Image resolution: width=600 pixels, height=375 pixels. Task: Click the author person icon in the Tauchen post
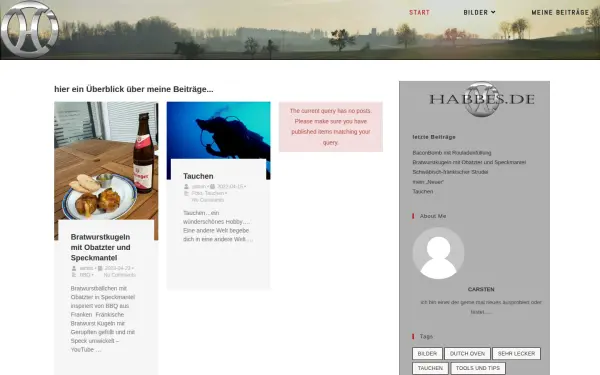(186, 186)
